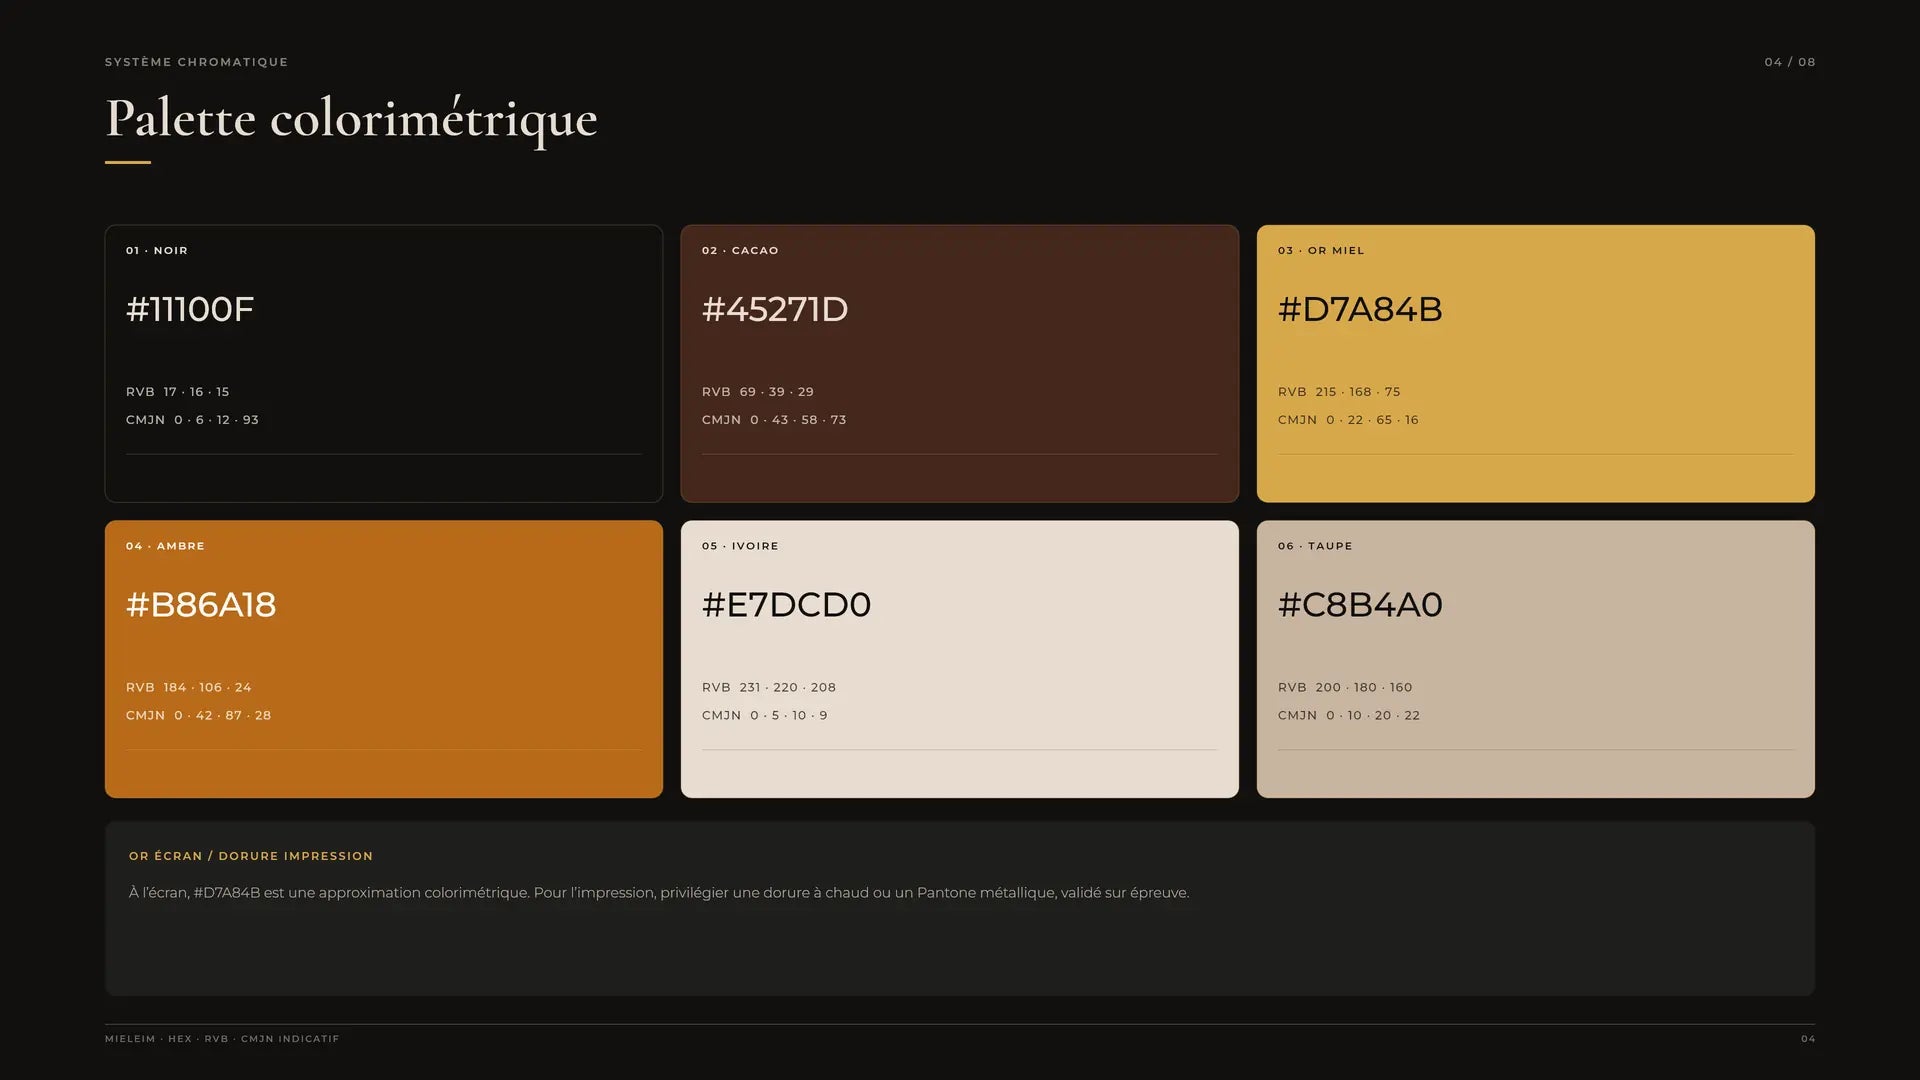Click the hex code #11100F
Screen dimensions: 1920x1080
point(190,309)
